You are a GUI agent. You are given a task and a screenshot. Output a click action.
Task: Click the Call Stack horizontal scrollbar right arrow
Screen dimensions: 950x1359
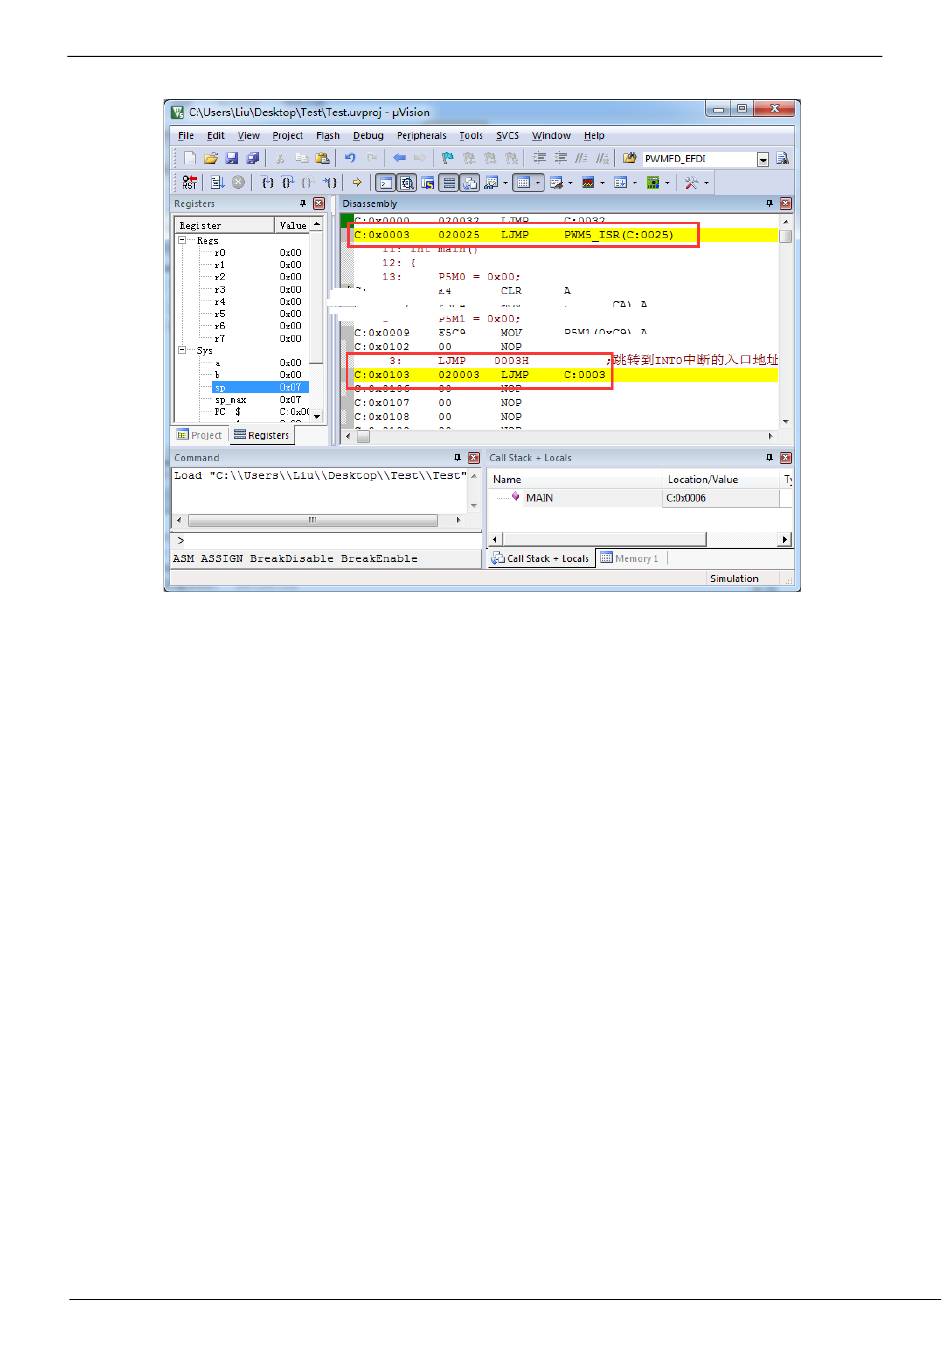pyautogui.click(x=785, y=539)
